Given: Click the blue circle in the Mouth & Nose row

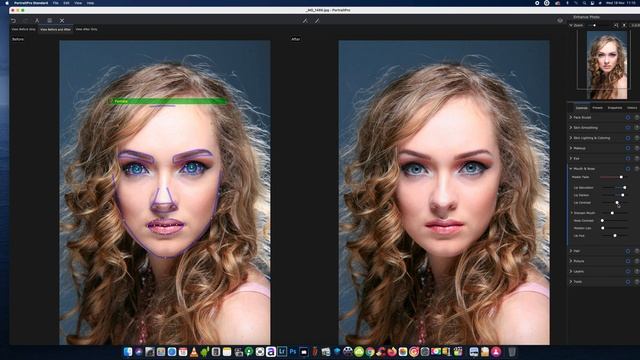Looking at the screenshot, I should tap(628, 168).
